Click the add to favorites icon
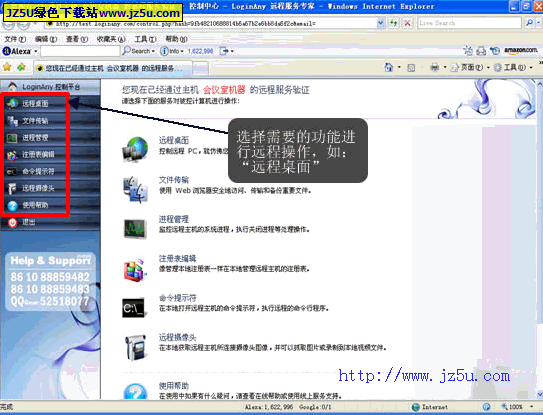This screenshot has width=543, height=415. tap(21, 67)
